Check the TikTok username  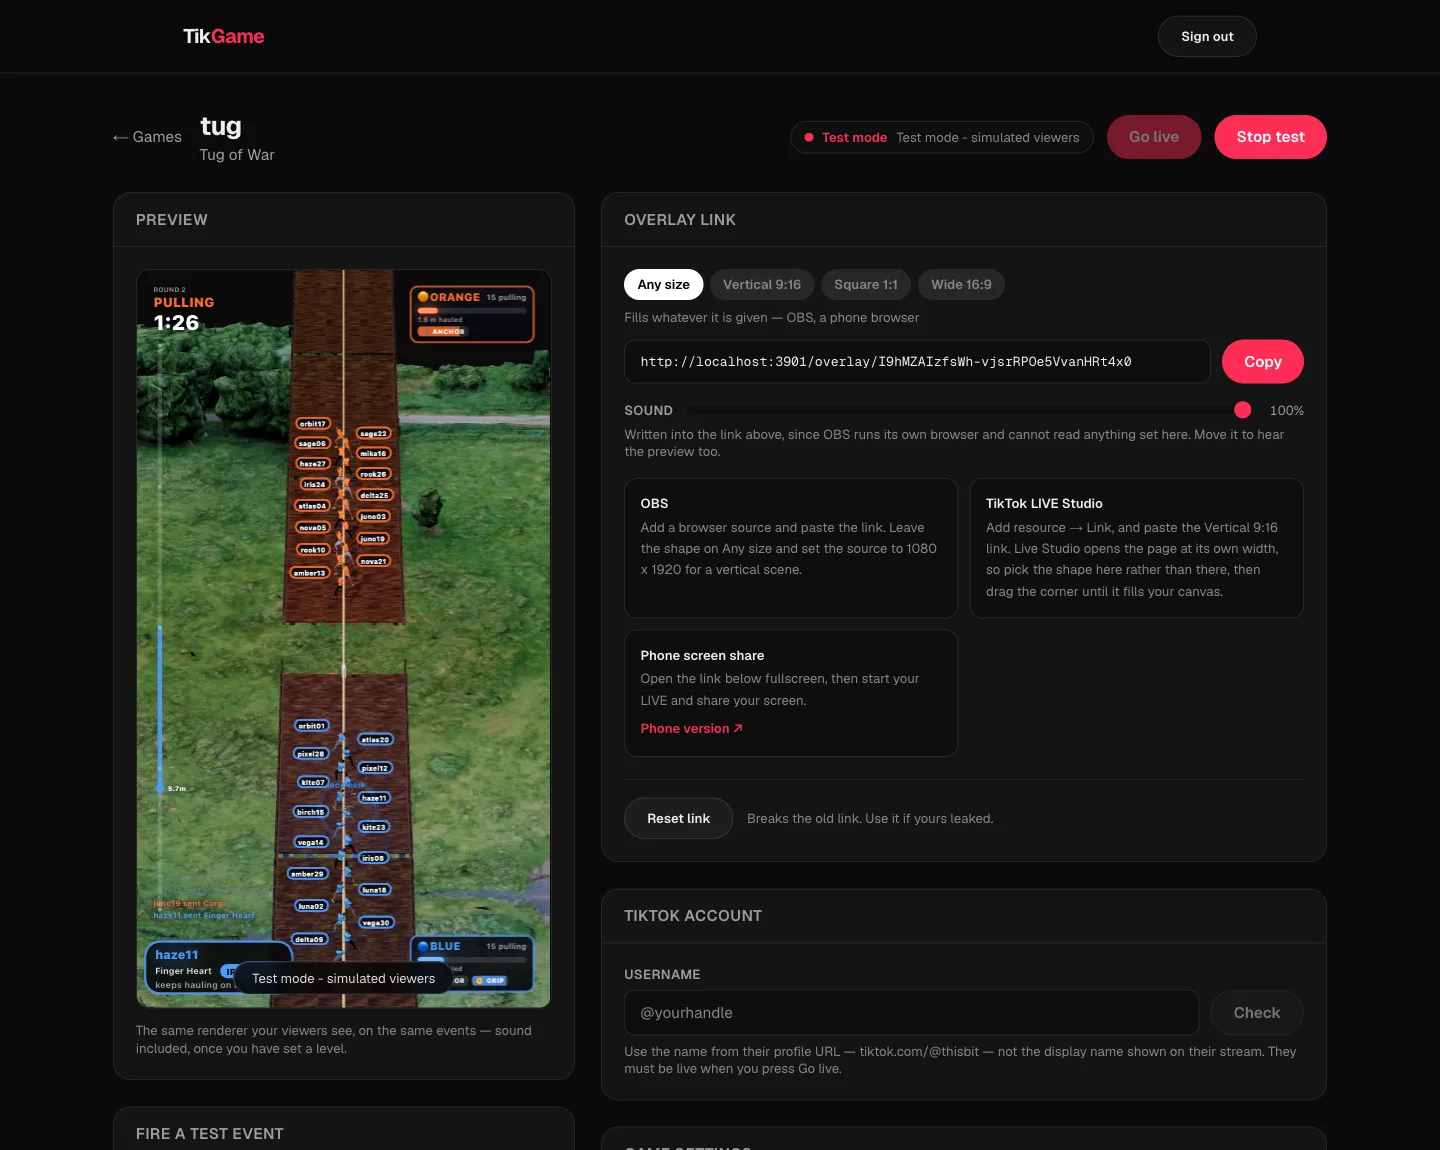(x=1256, y=1012)
